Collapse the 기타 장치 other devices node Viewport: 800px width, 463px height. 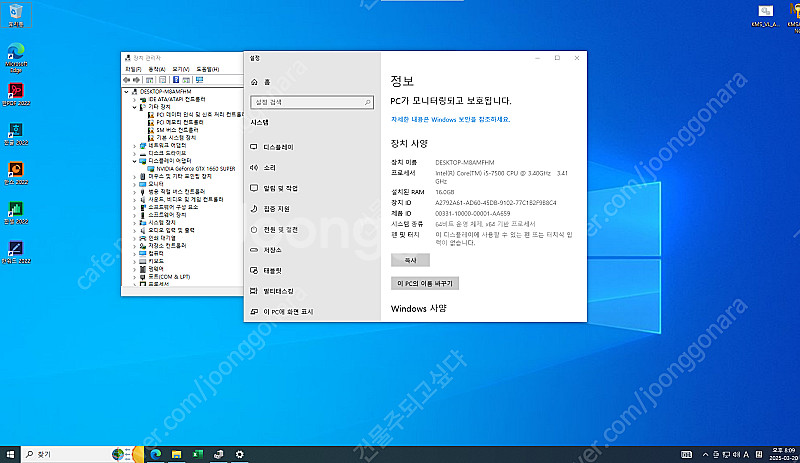point(135,107)
